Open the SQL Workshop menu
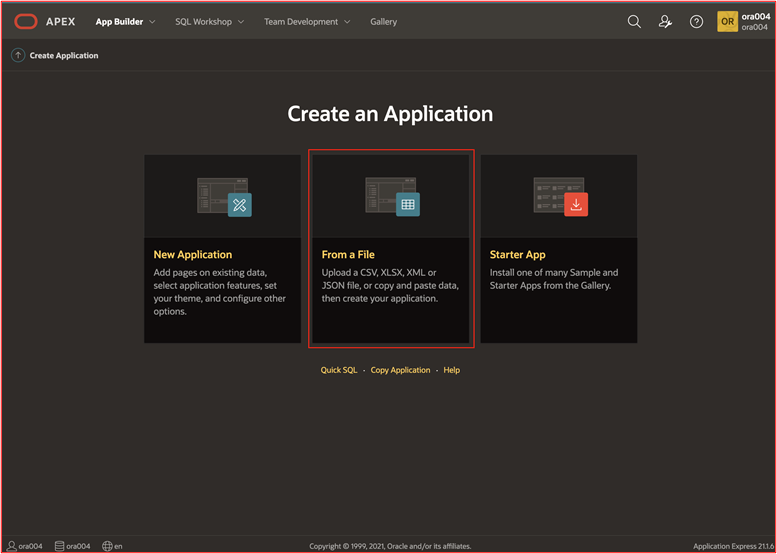Image resolution: width=777 pixels, height=554 pixels. pos(203,22)
